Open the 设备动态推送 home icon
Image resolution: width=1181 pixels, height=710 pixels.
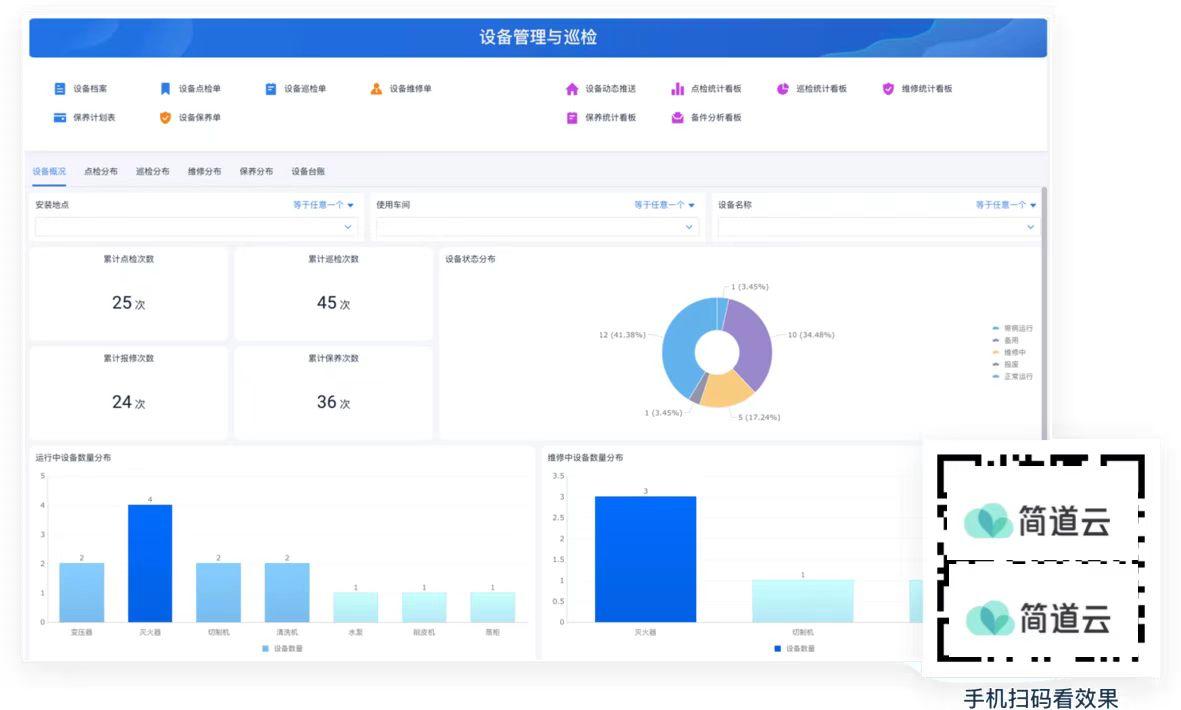(572, 89)
